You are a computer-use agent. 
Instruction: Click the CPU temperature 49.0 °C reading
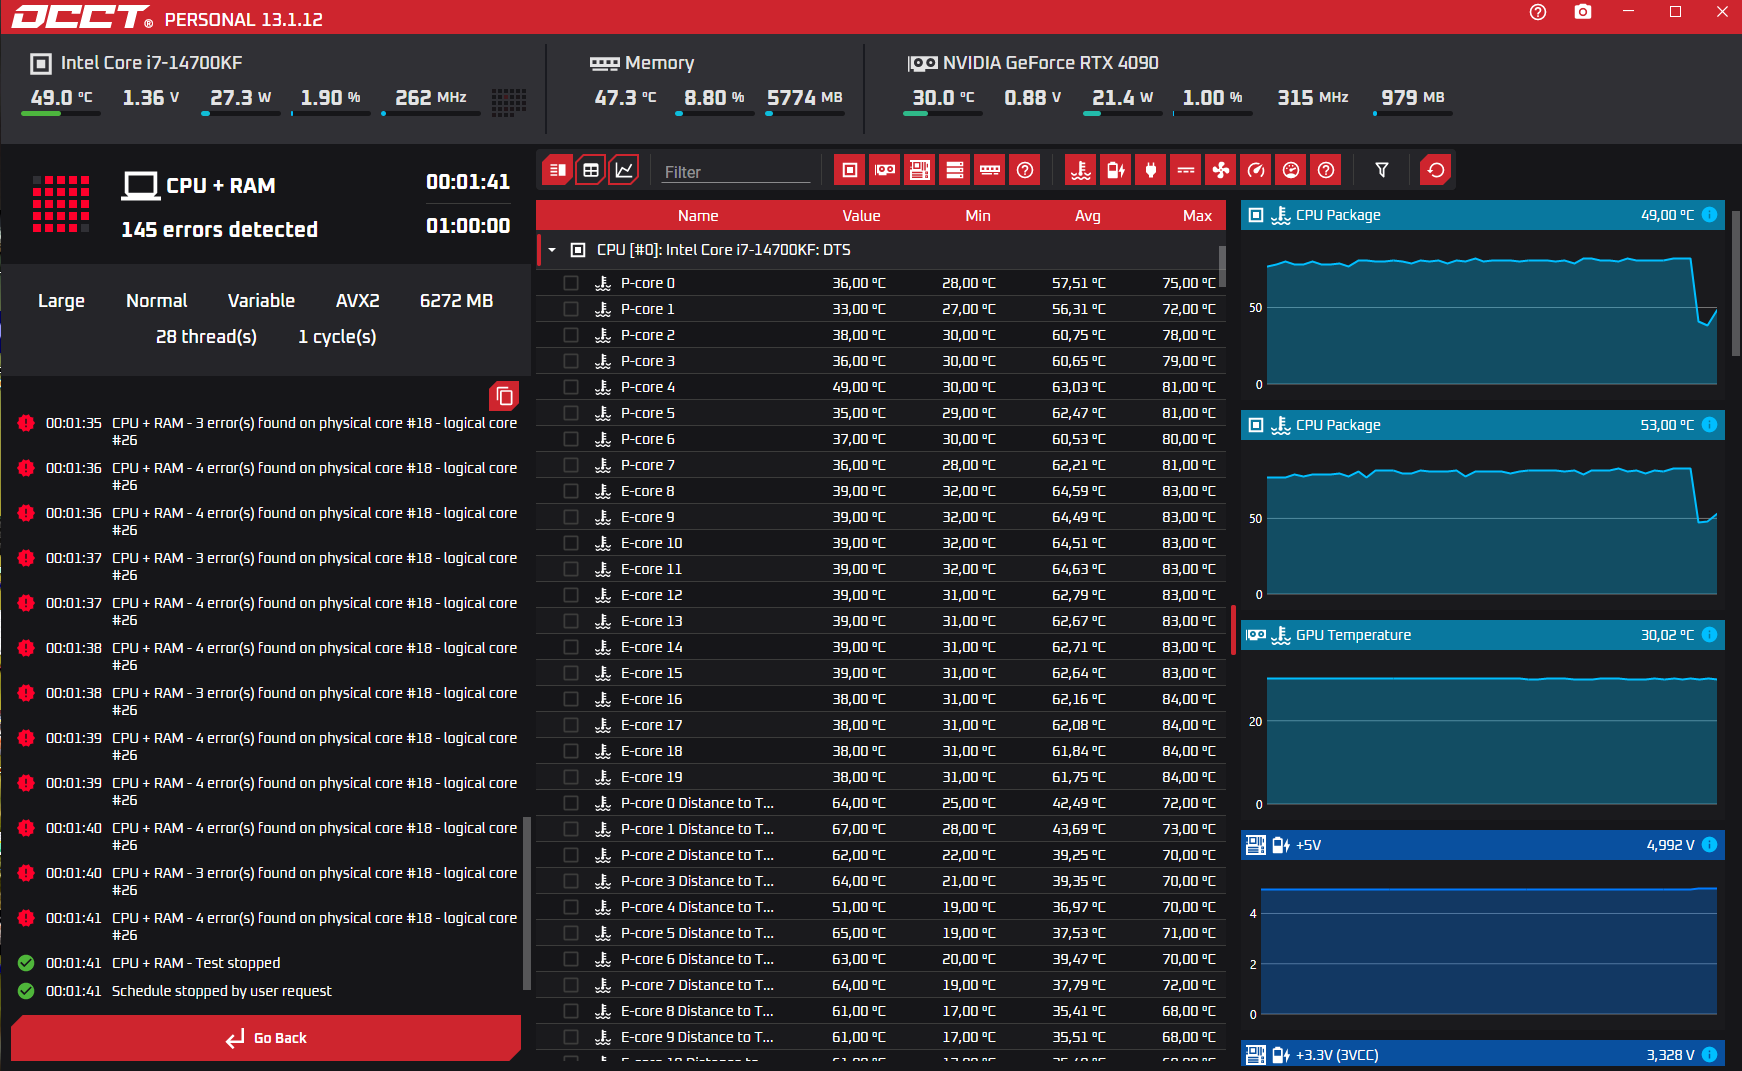click(x=61, y=97)
